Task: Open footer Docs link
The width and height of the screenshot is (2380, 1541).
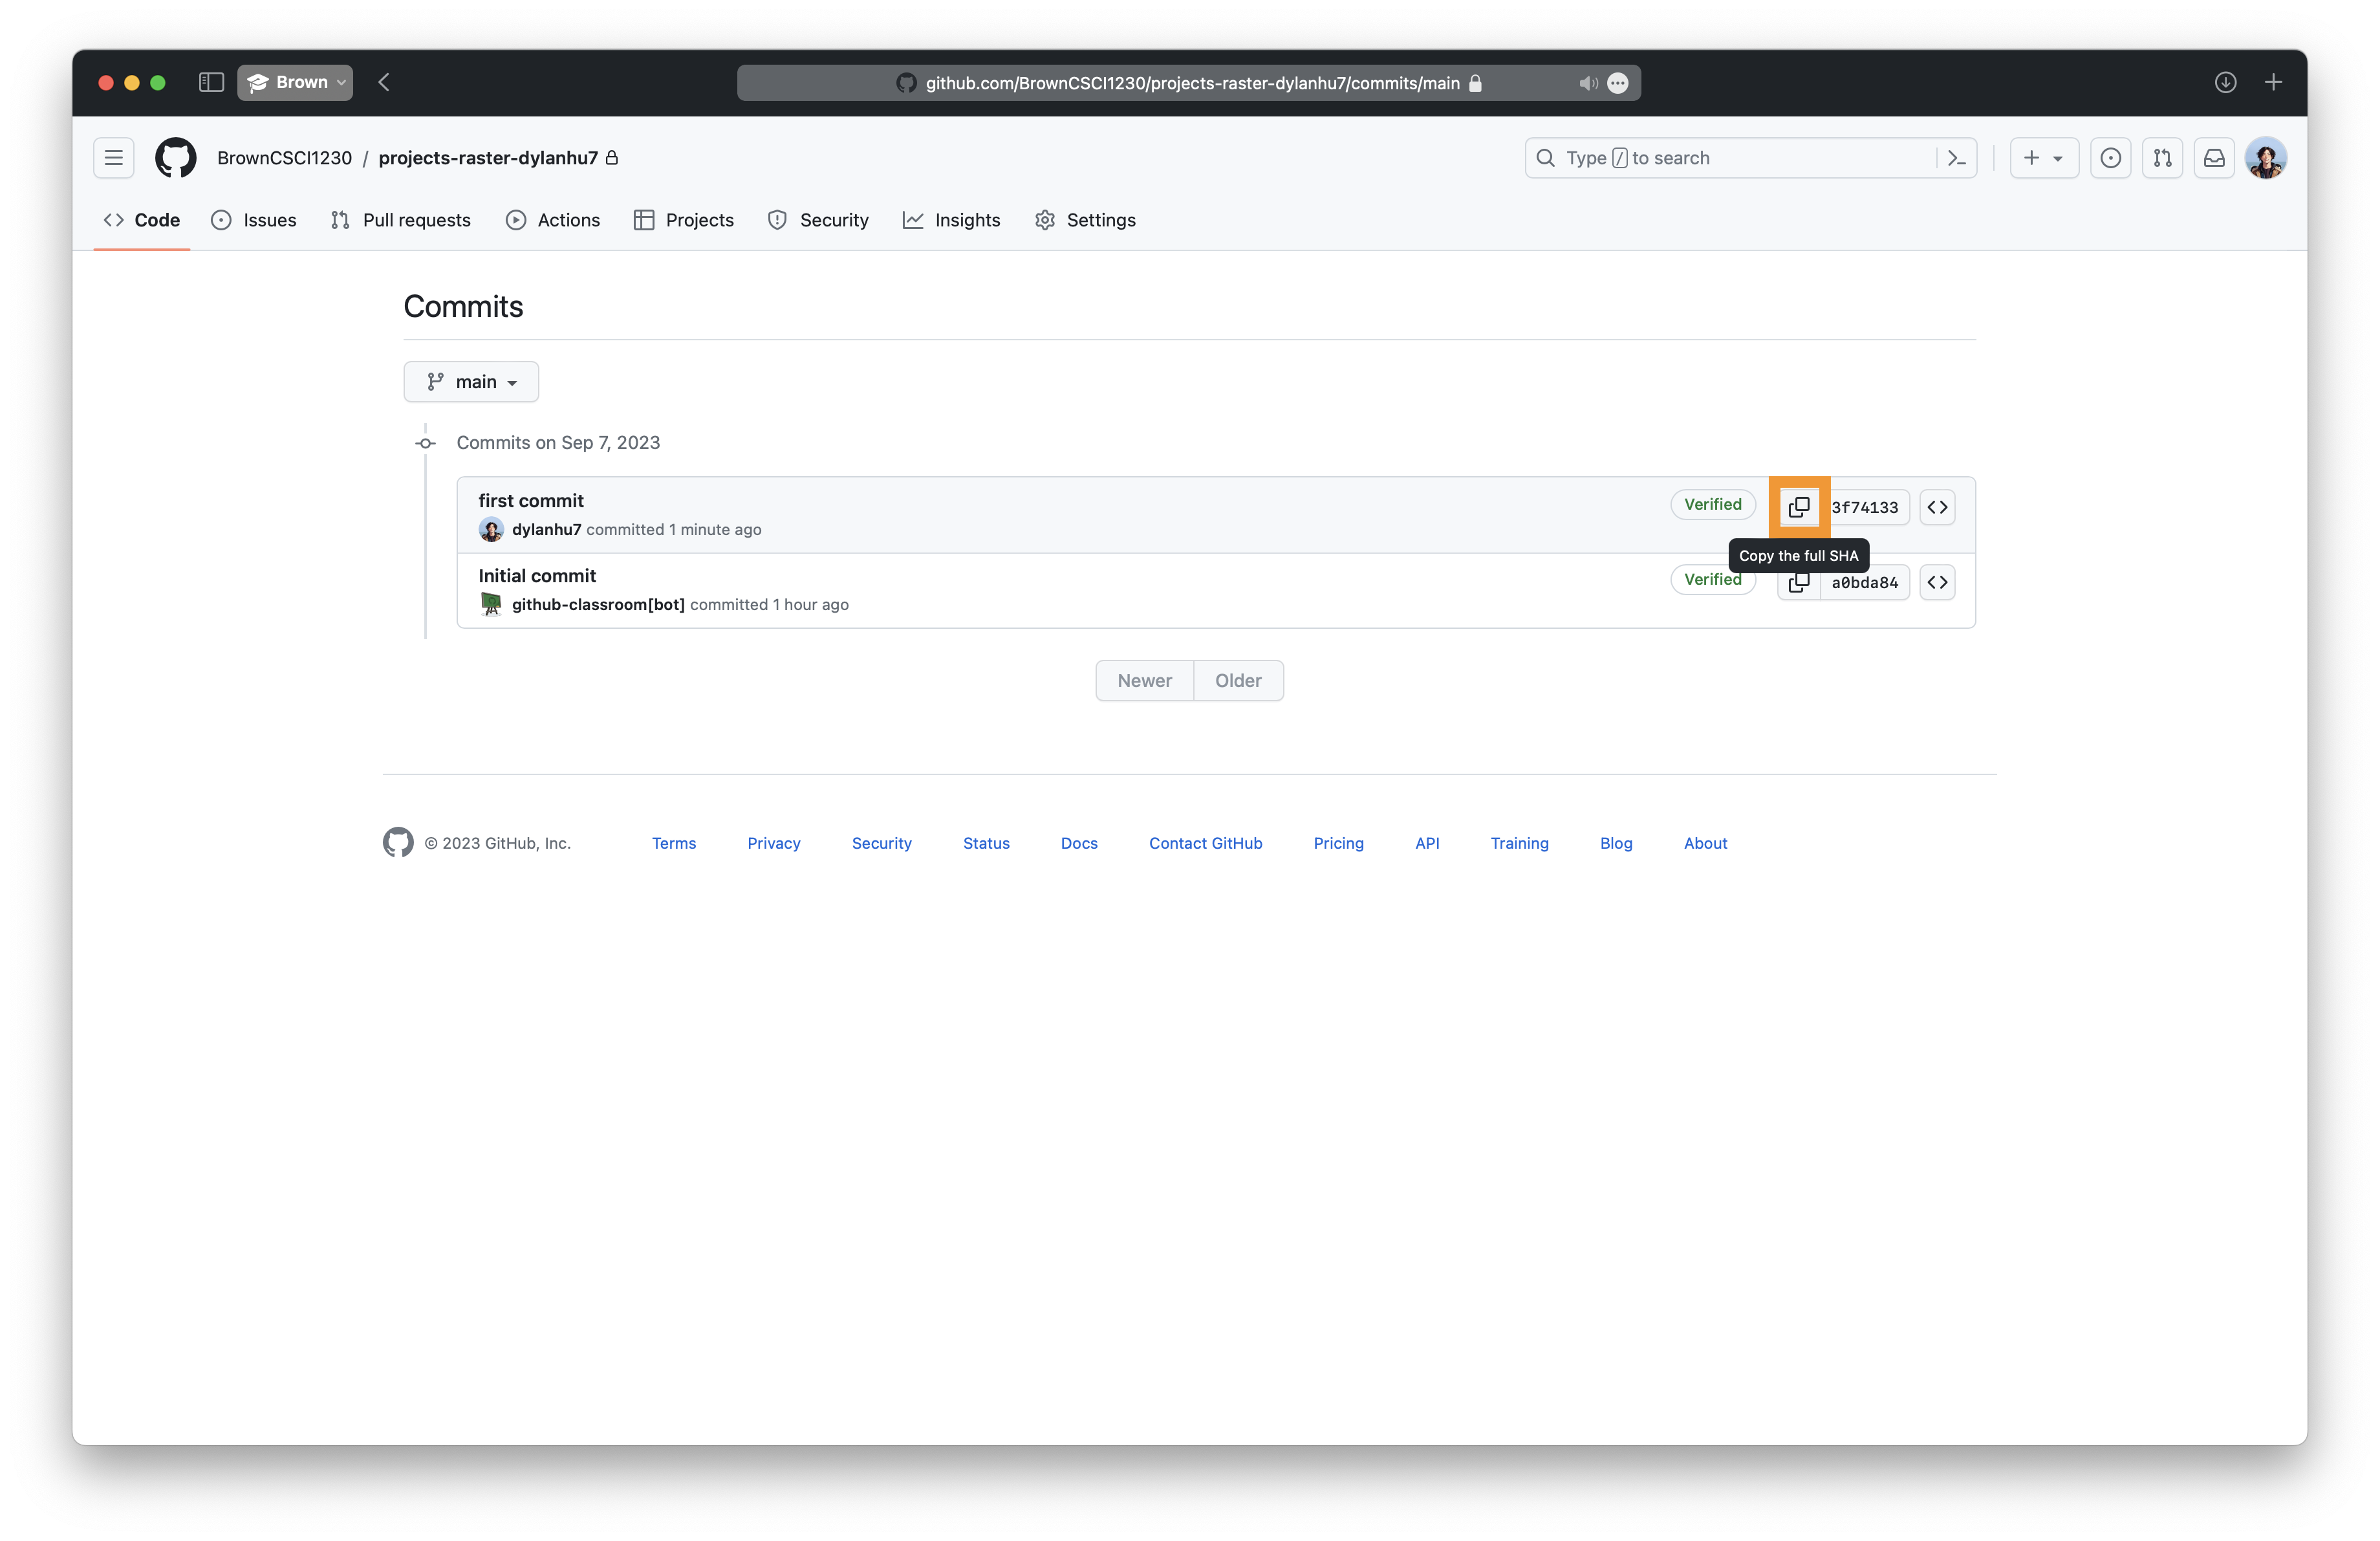Action: [1079, 843]
